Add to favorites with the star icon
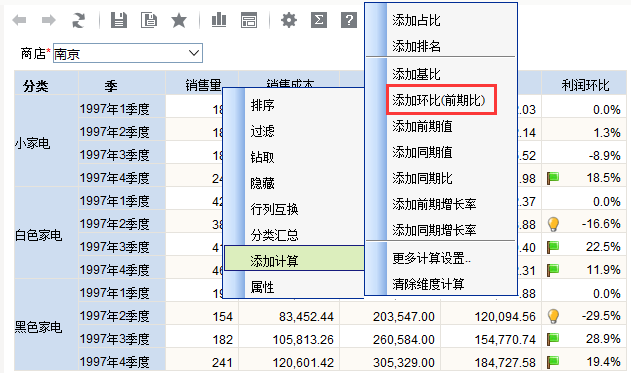 [x=179, y=20]
